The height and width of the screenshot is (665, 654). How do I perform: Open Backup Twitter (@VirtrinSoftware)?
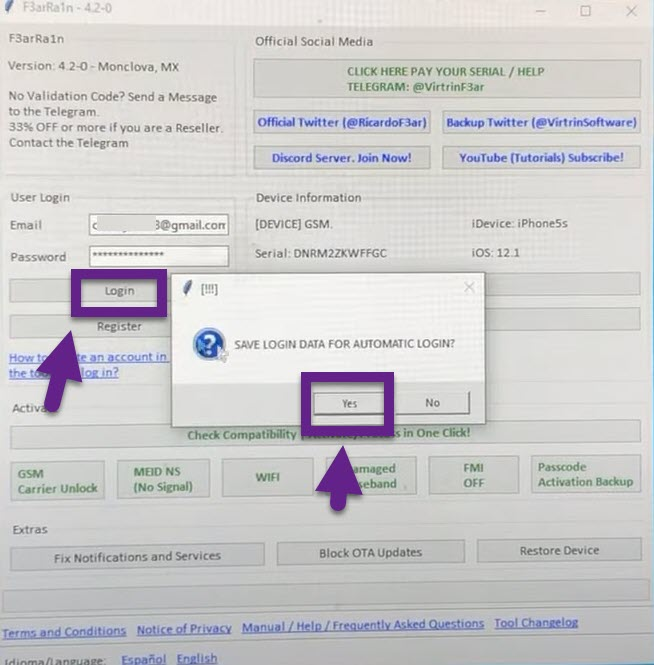(x=541, y=123)
